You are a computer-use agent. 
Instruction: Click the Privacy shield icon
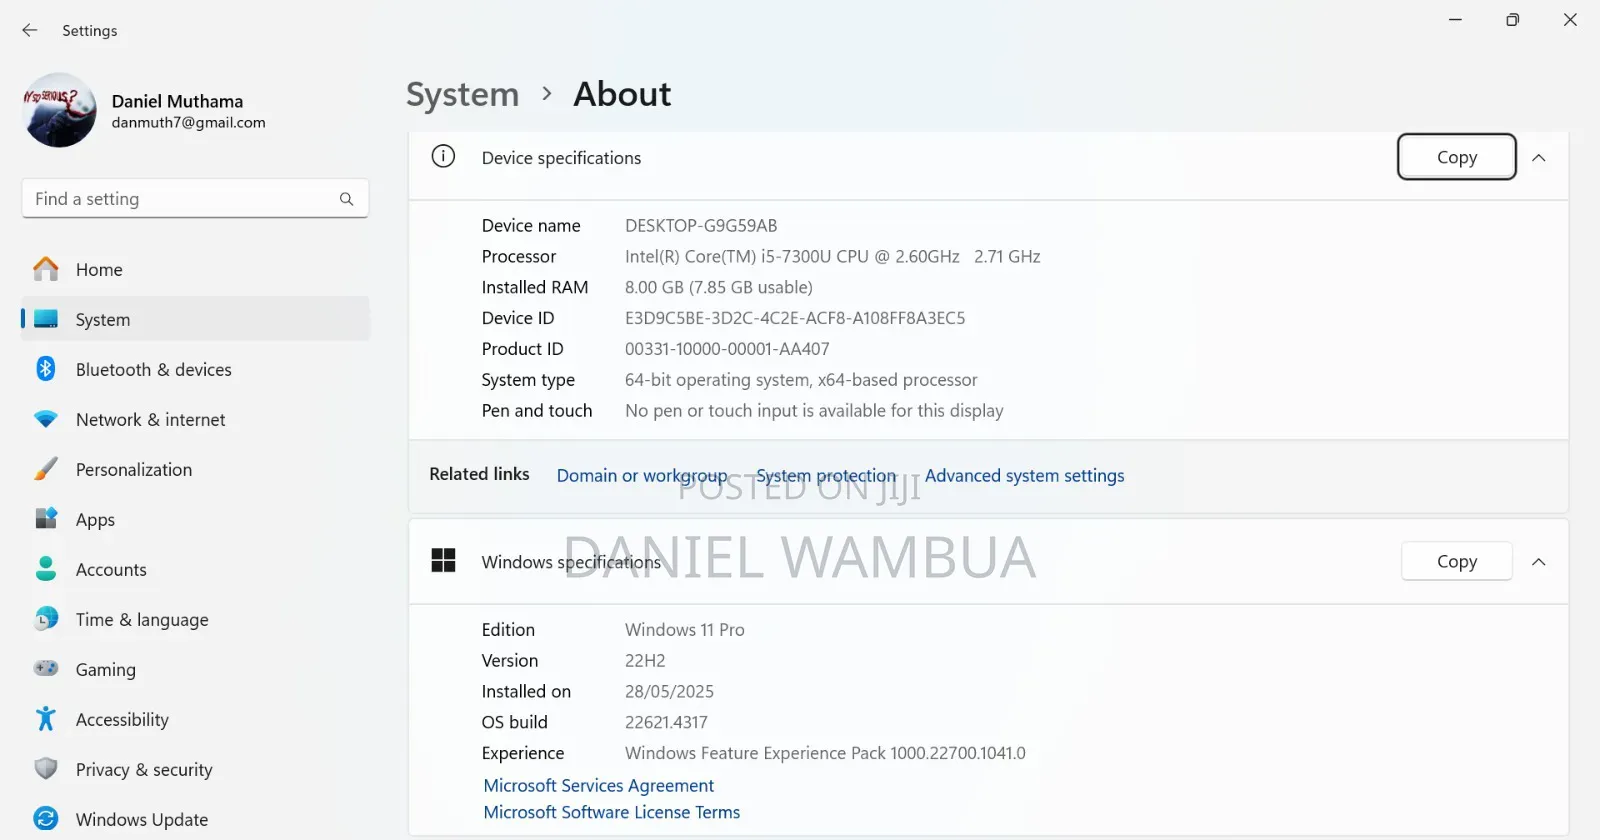(x=46, y=769)
